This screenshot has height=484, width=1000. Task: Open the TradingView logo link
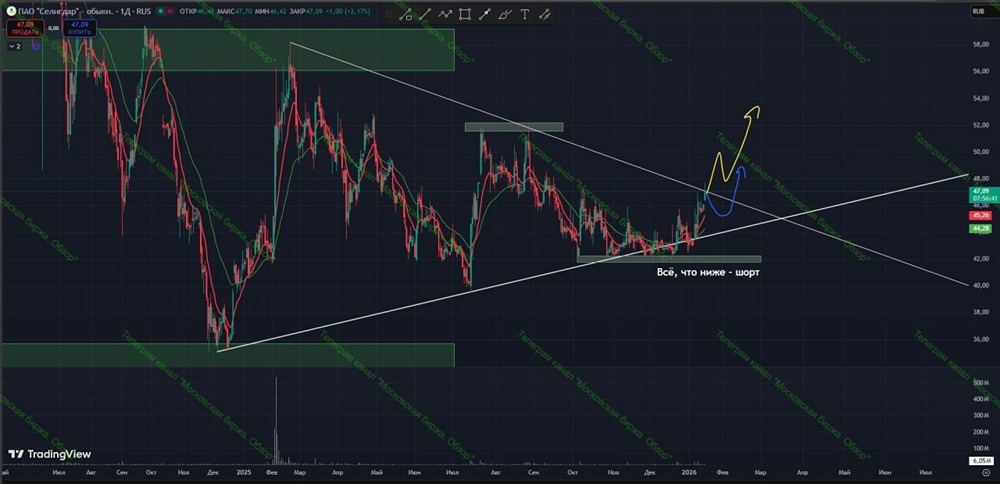[50, 454]
